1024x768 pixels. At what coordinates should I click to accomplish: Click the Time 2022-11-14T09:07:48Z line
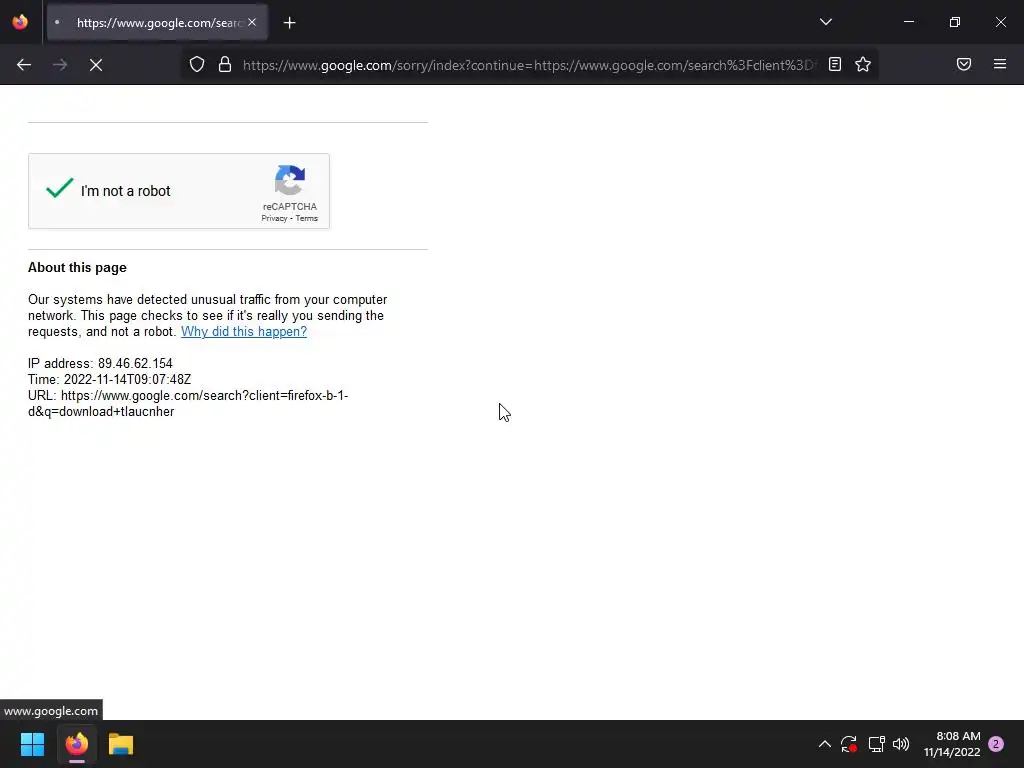(109, 379)
